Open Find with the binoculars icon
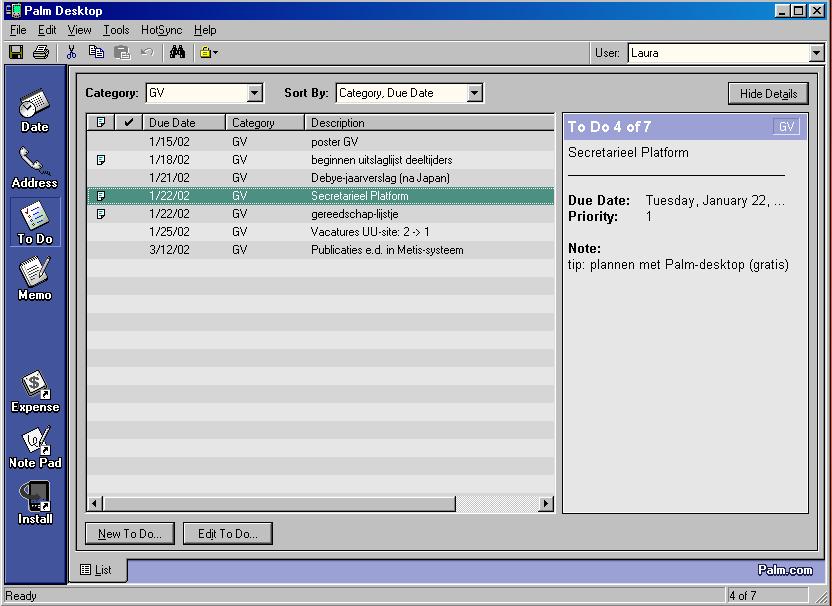832x606 pixels. point(177,52)
